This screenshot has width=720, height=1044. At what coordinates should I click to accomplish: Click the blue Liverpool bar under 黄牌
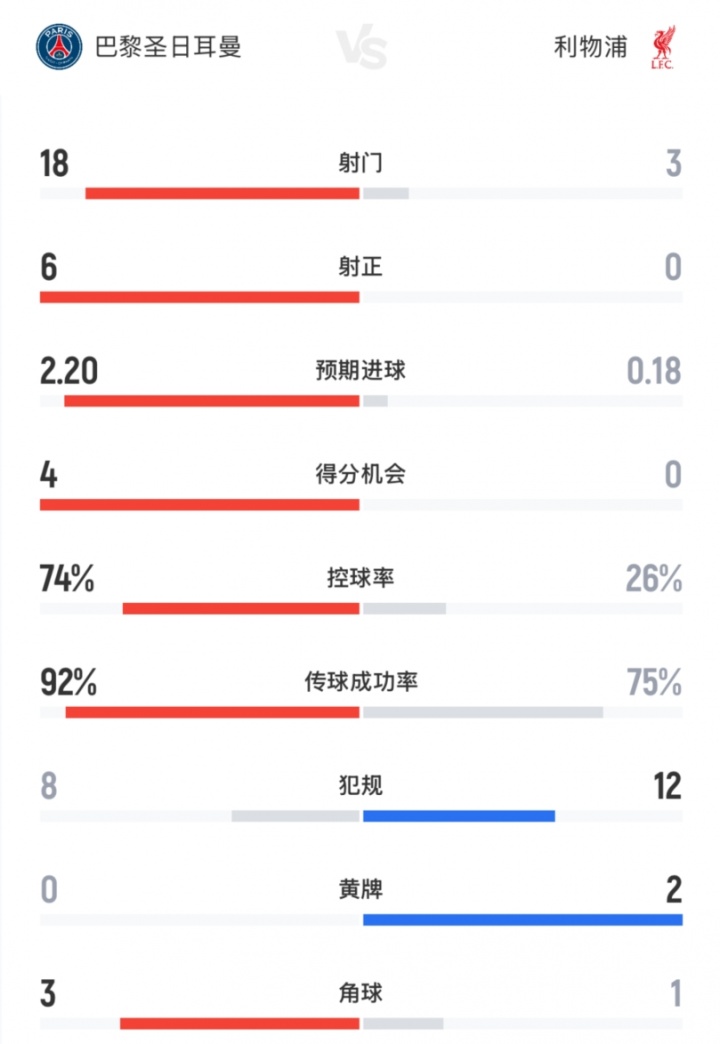(522, 920)
